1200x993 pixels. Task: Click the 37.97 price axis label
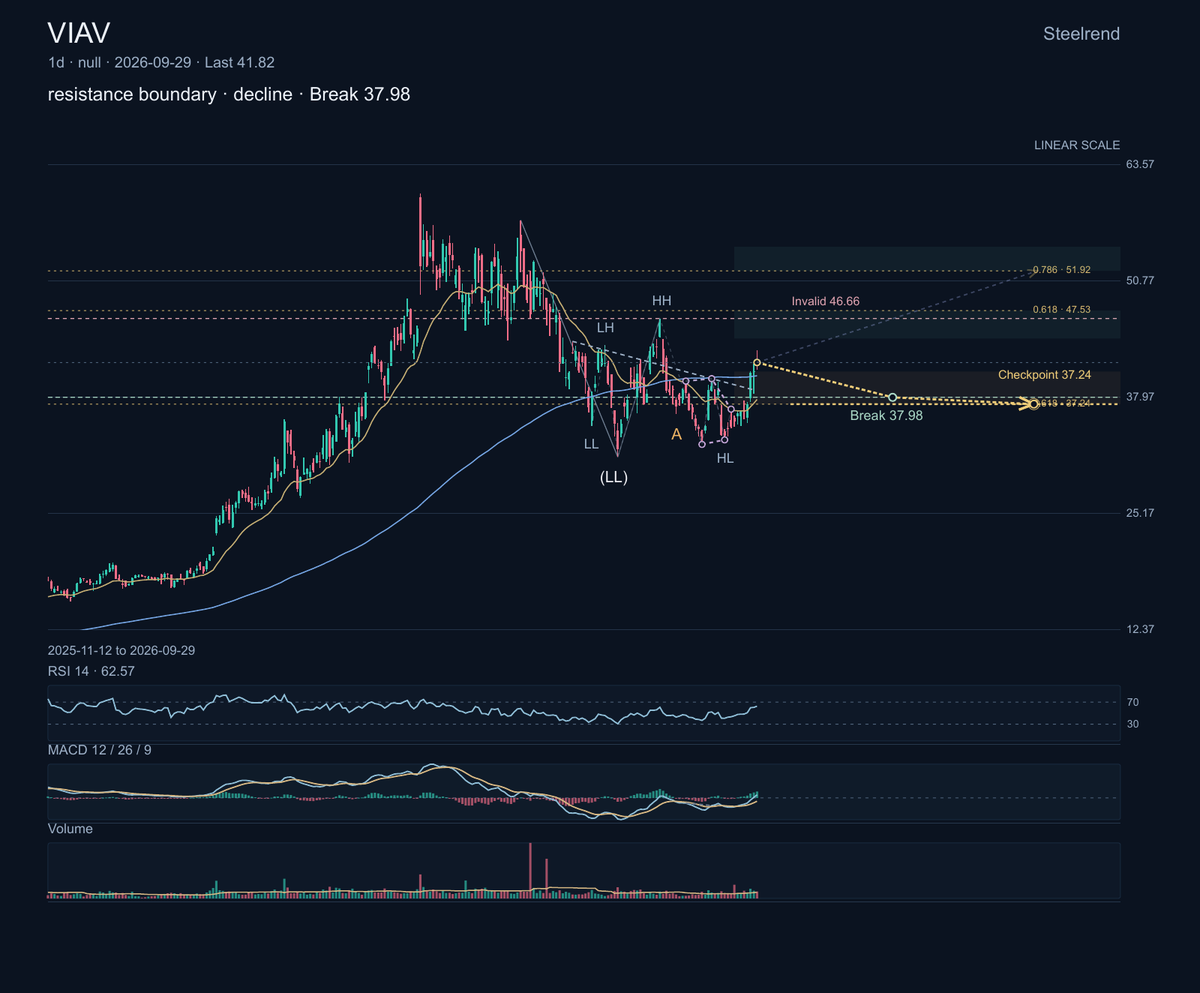[1141, 397]
